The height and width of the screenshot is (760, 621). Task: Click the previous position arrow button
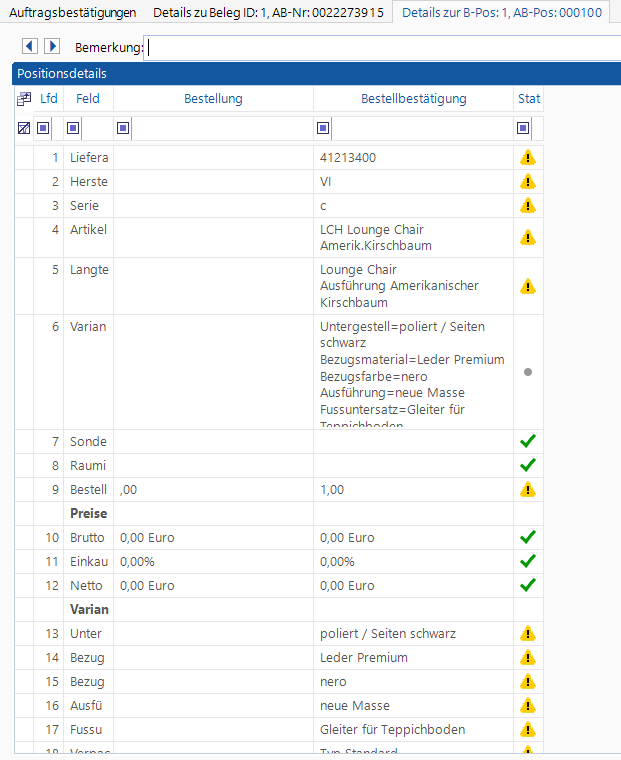[29, 47]
